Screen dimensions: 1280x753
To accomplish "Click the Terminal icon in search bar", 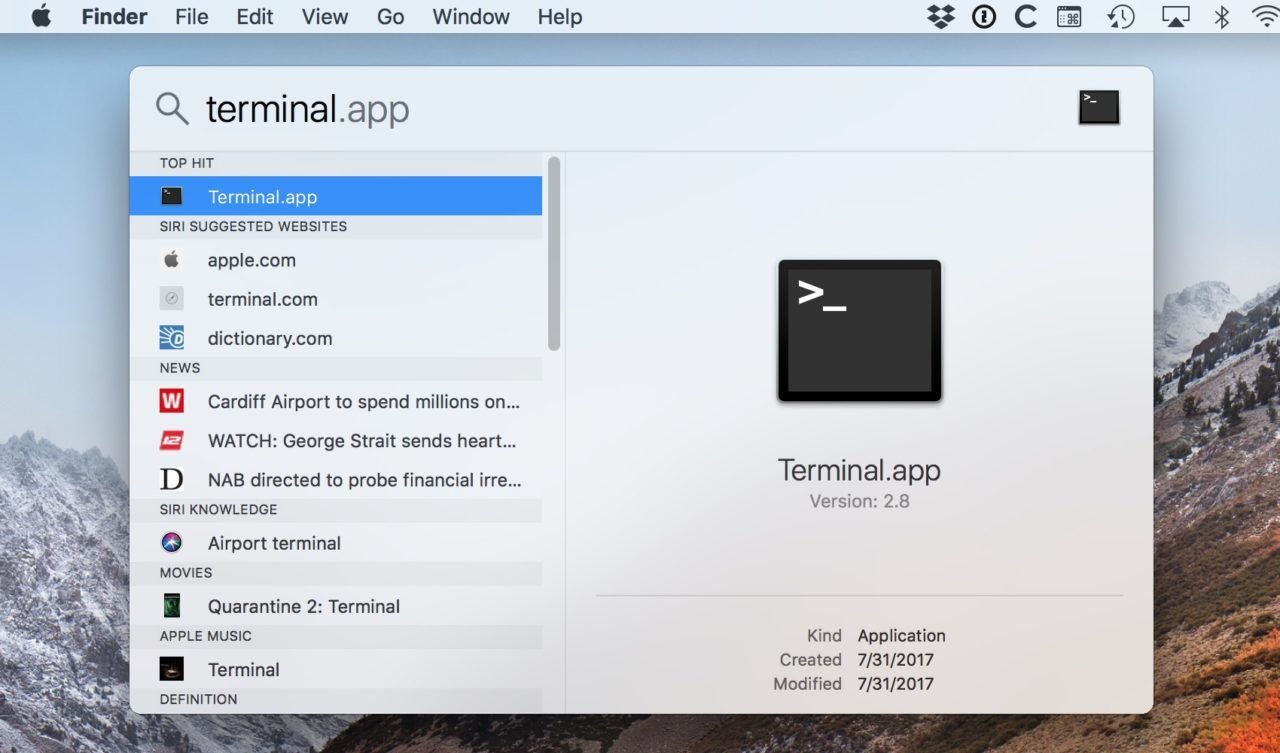I will [1099, 107].
